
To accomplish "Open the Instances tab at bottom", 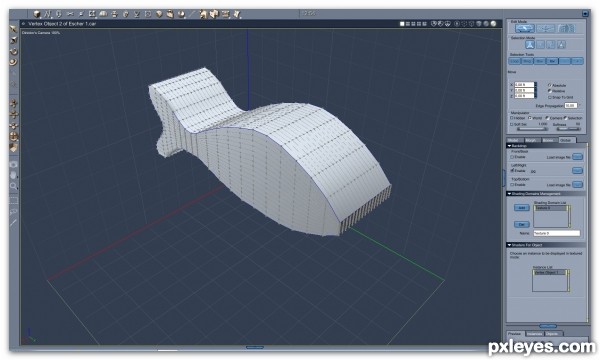I will tap(534, 334).
